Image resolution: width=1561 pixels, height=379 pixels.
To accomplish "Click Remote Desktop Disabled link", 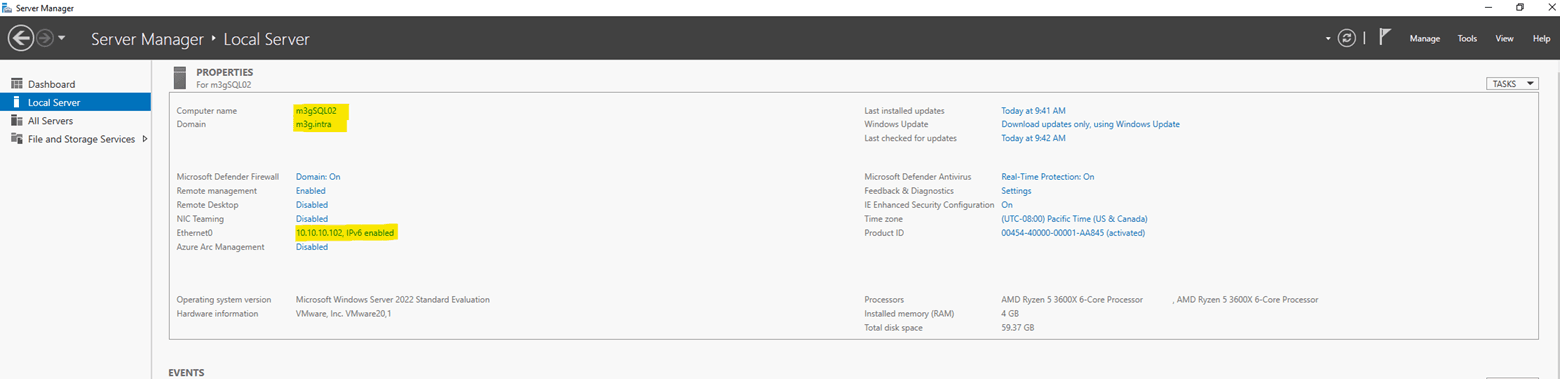I will click(x=311, y=204).
